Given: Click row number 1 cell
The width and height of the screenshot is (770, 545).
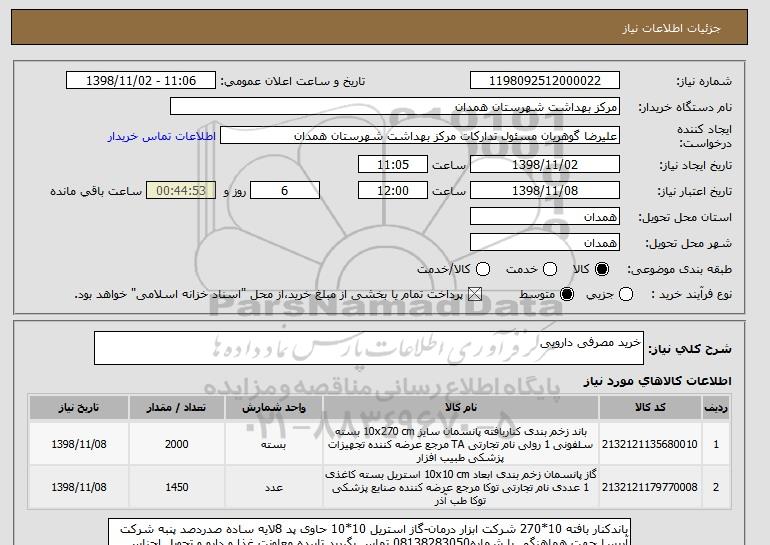Looking at the screenshot, I should [716, 444].
